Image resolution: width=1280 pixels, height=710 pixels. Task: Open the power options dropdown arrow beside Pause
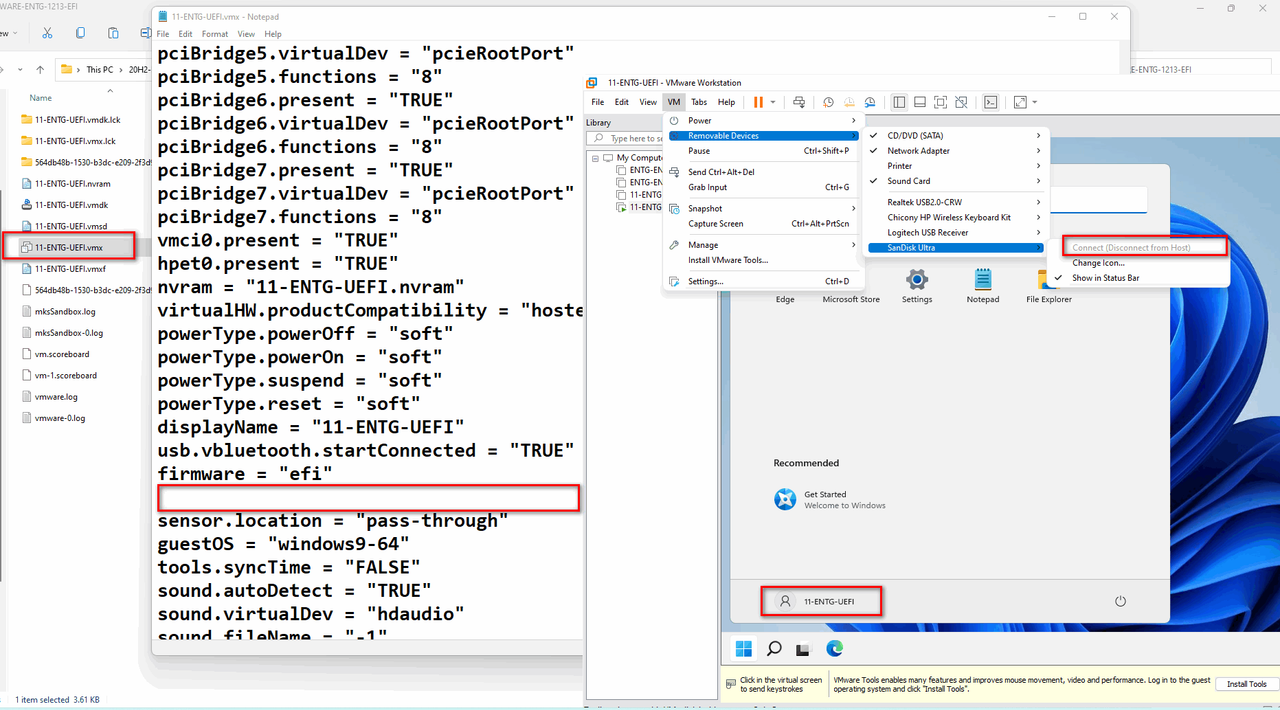(x=772, y=102)
